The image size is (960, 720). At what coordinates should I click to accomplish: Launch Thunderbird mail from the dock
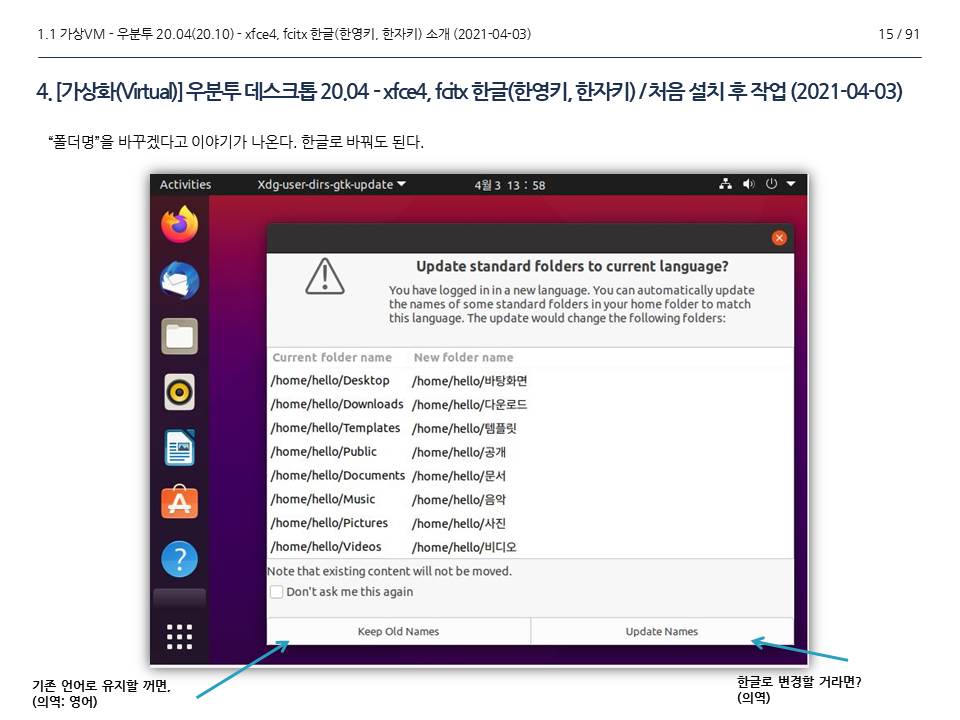pyautogui.click(x=179, y=280)
